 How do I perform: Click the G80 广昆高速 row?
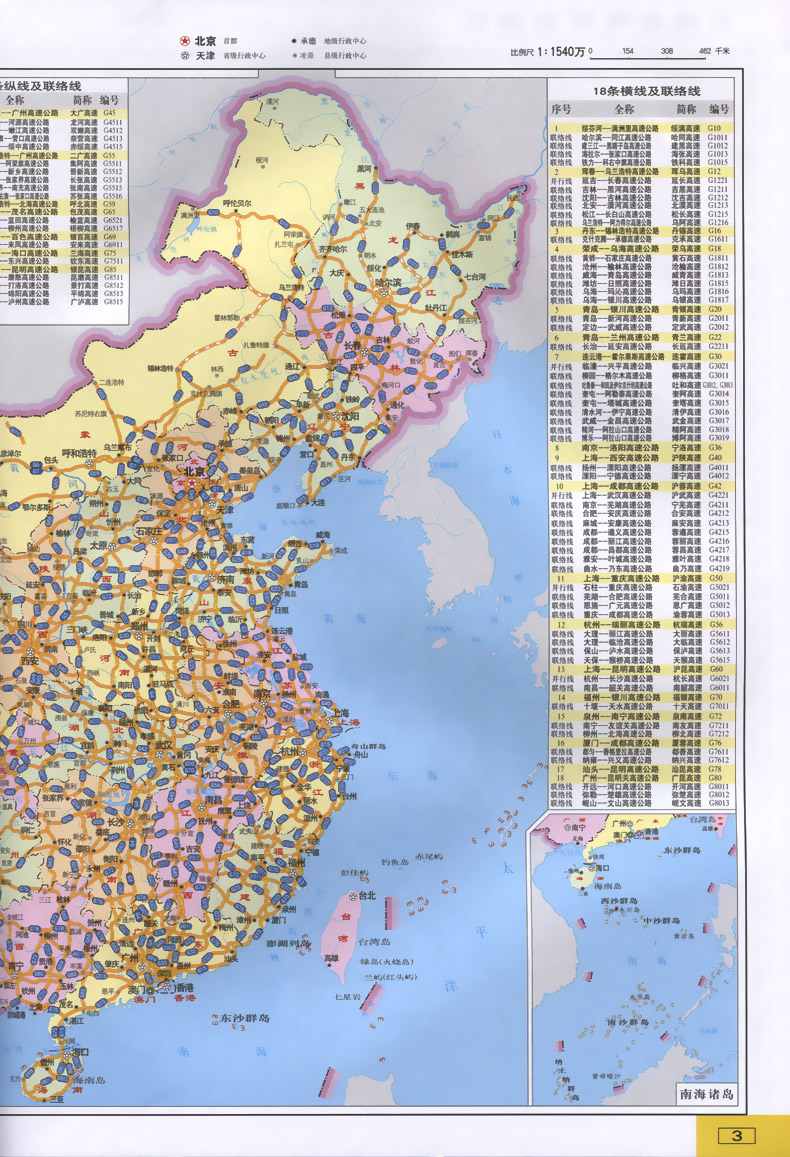tap(641, 778)
